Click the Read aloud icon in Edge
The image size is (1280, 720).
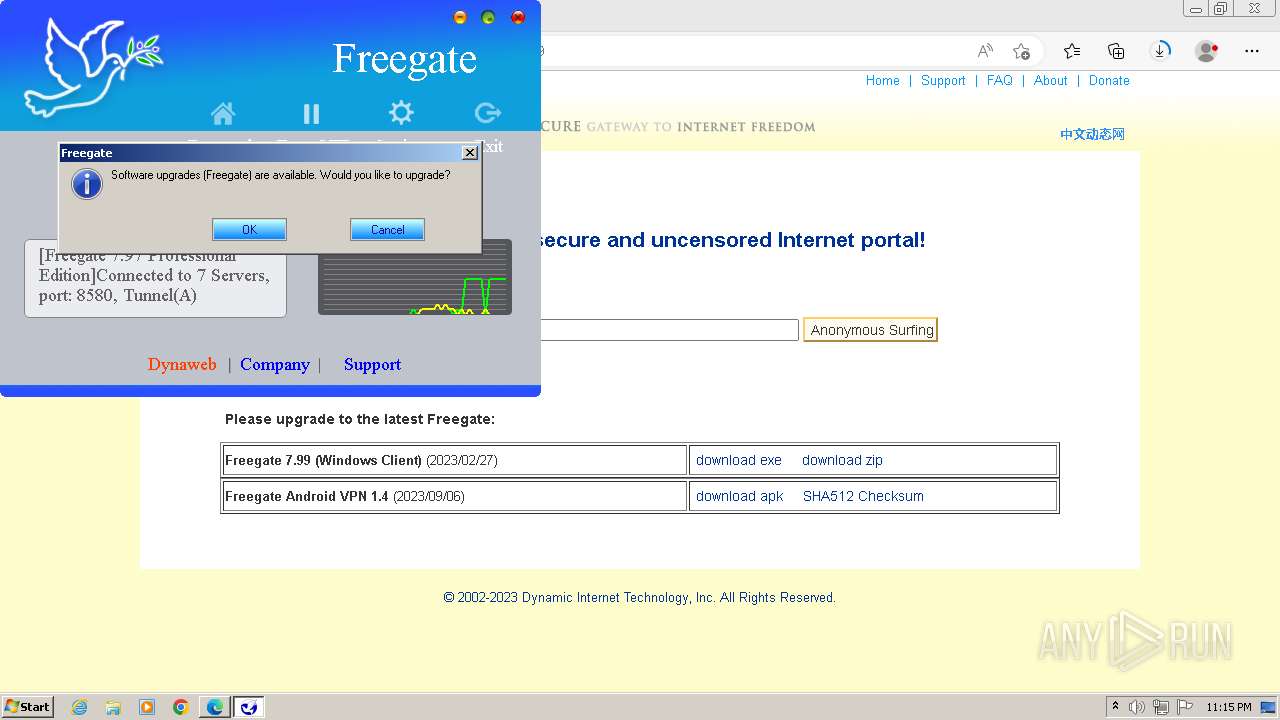[x=985, y=51]
